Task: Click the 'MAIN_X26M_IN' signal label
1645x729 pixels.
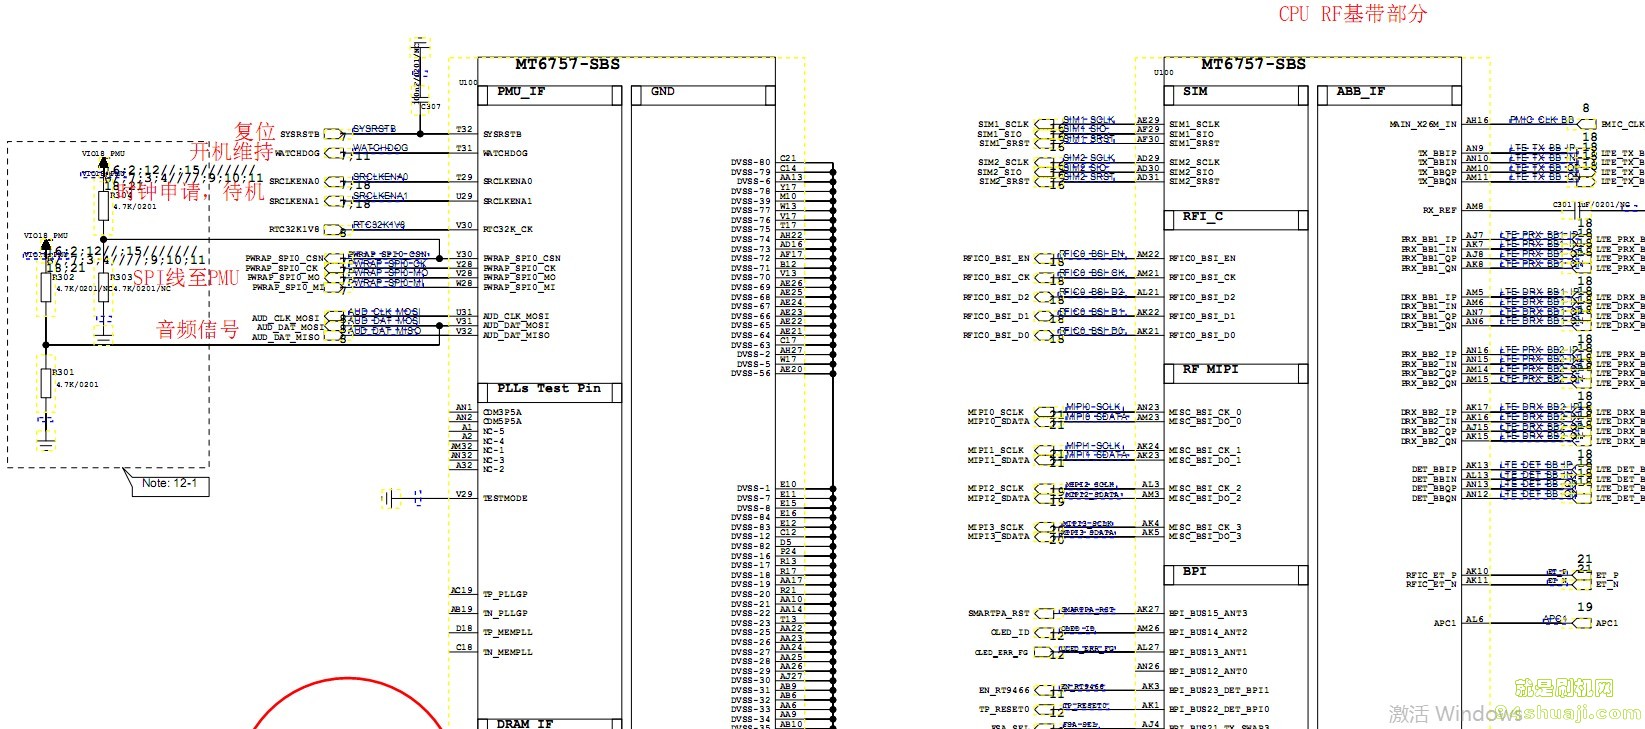Action: (1423, 125)
